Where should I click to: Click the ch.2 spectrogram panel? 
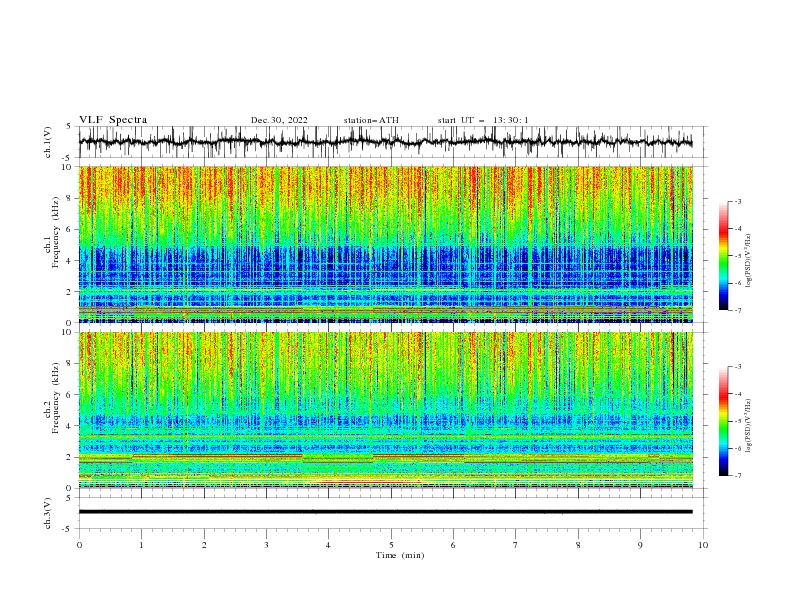[385, 410]
